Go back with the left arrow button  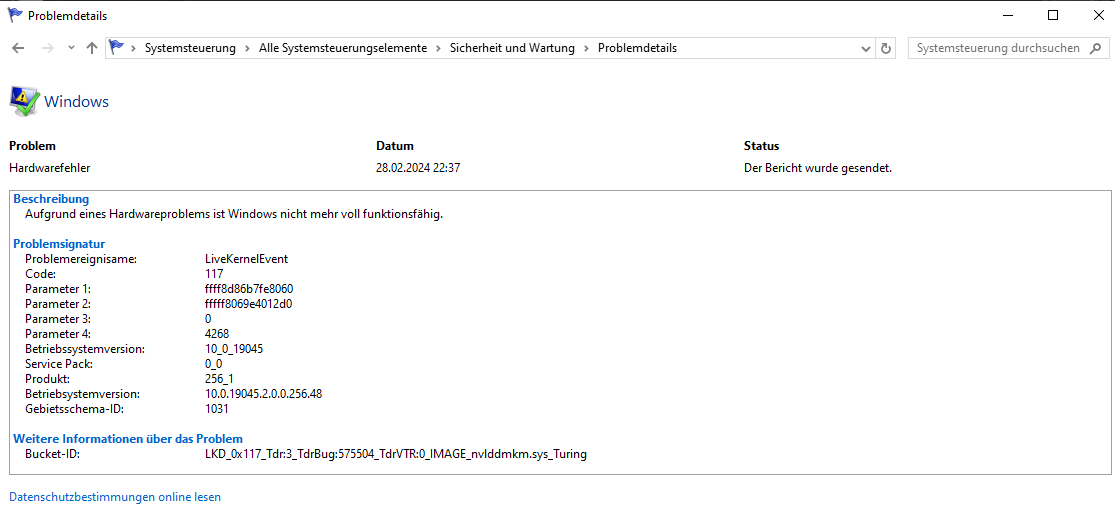coord(18,48)
